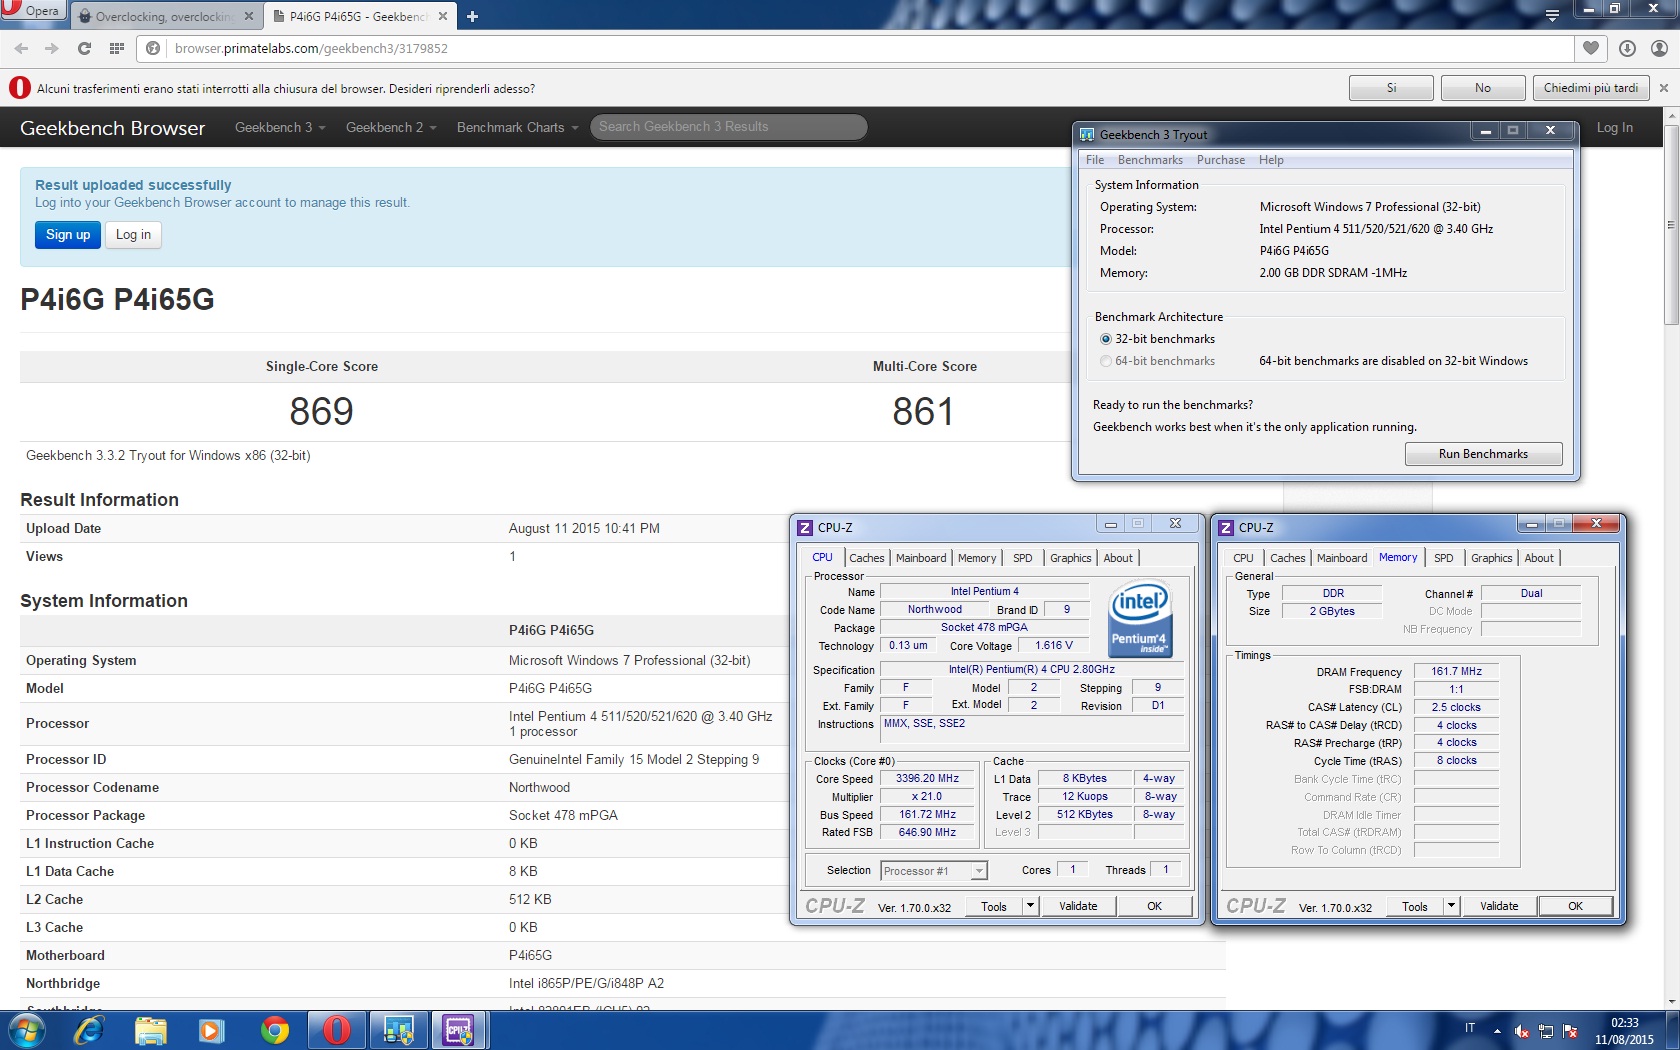
Task: Open the tab list menu icon
Action: (1552, 15)
